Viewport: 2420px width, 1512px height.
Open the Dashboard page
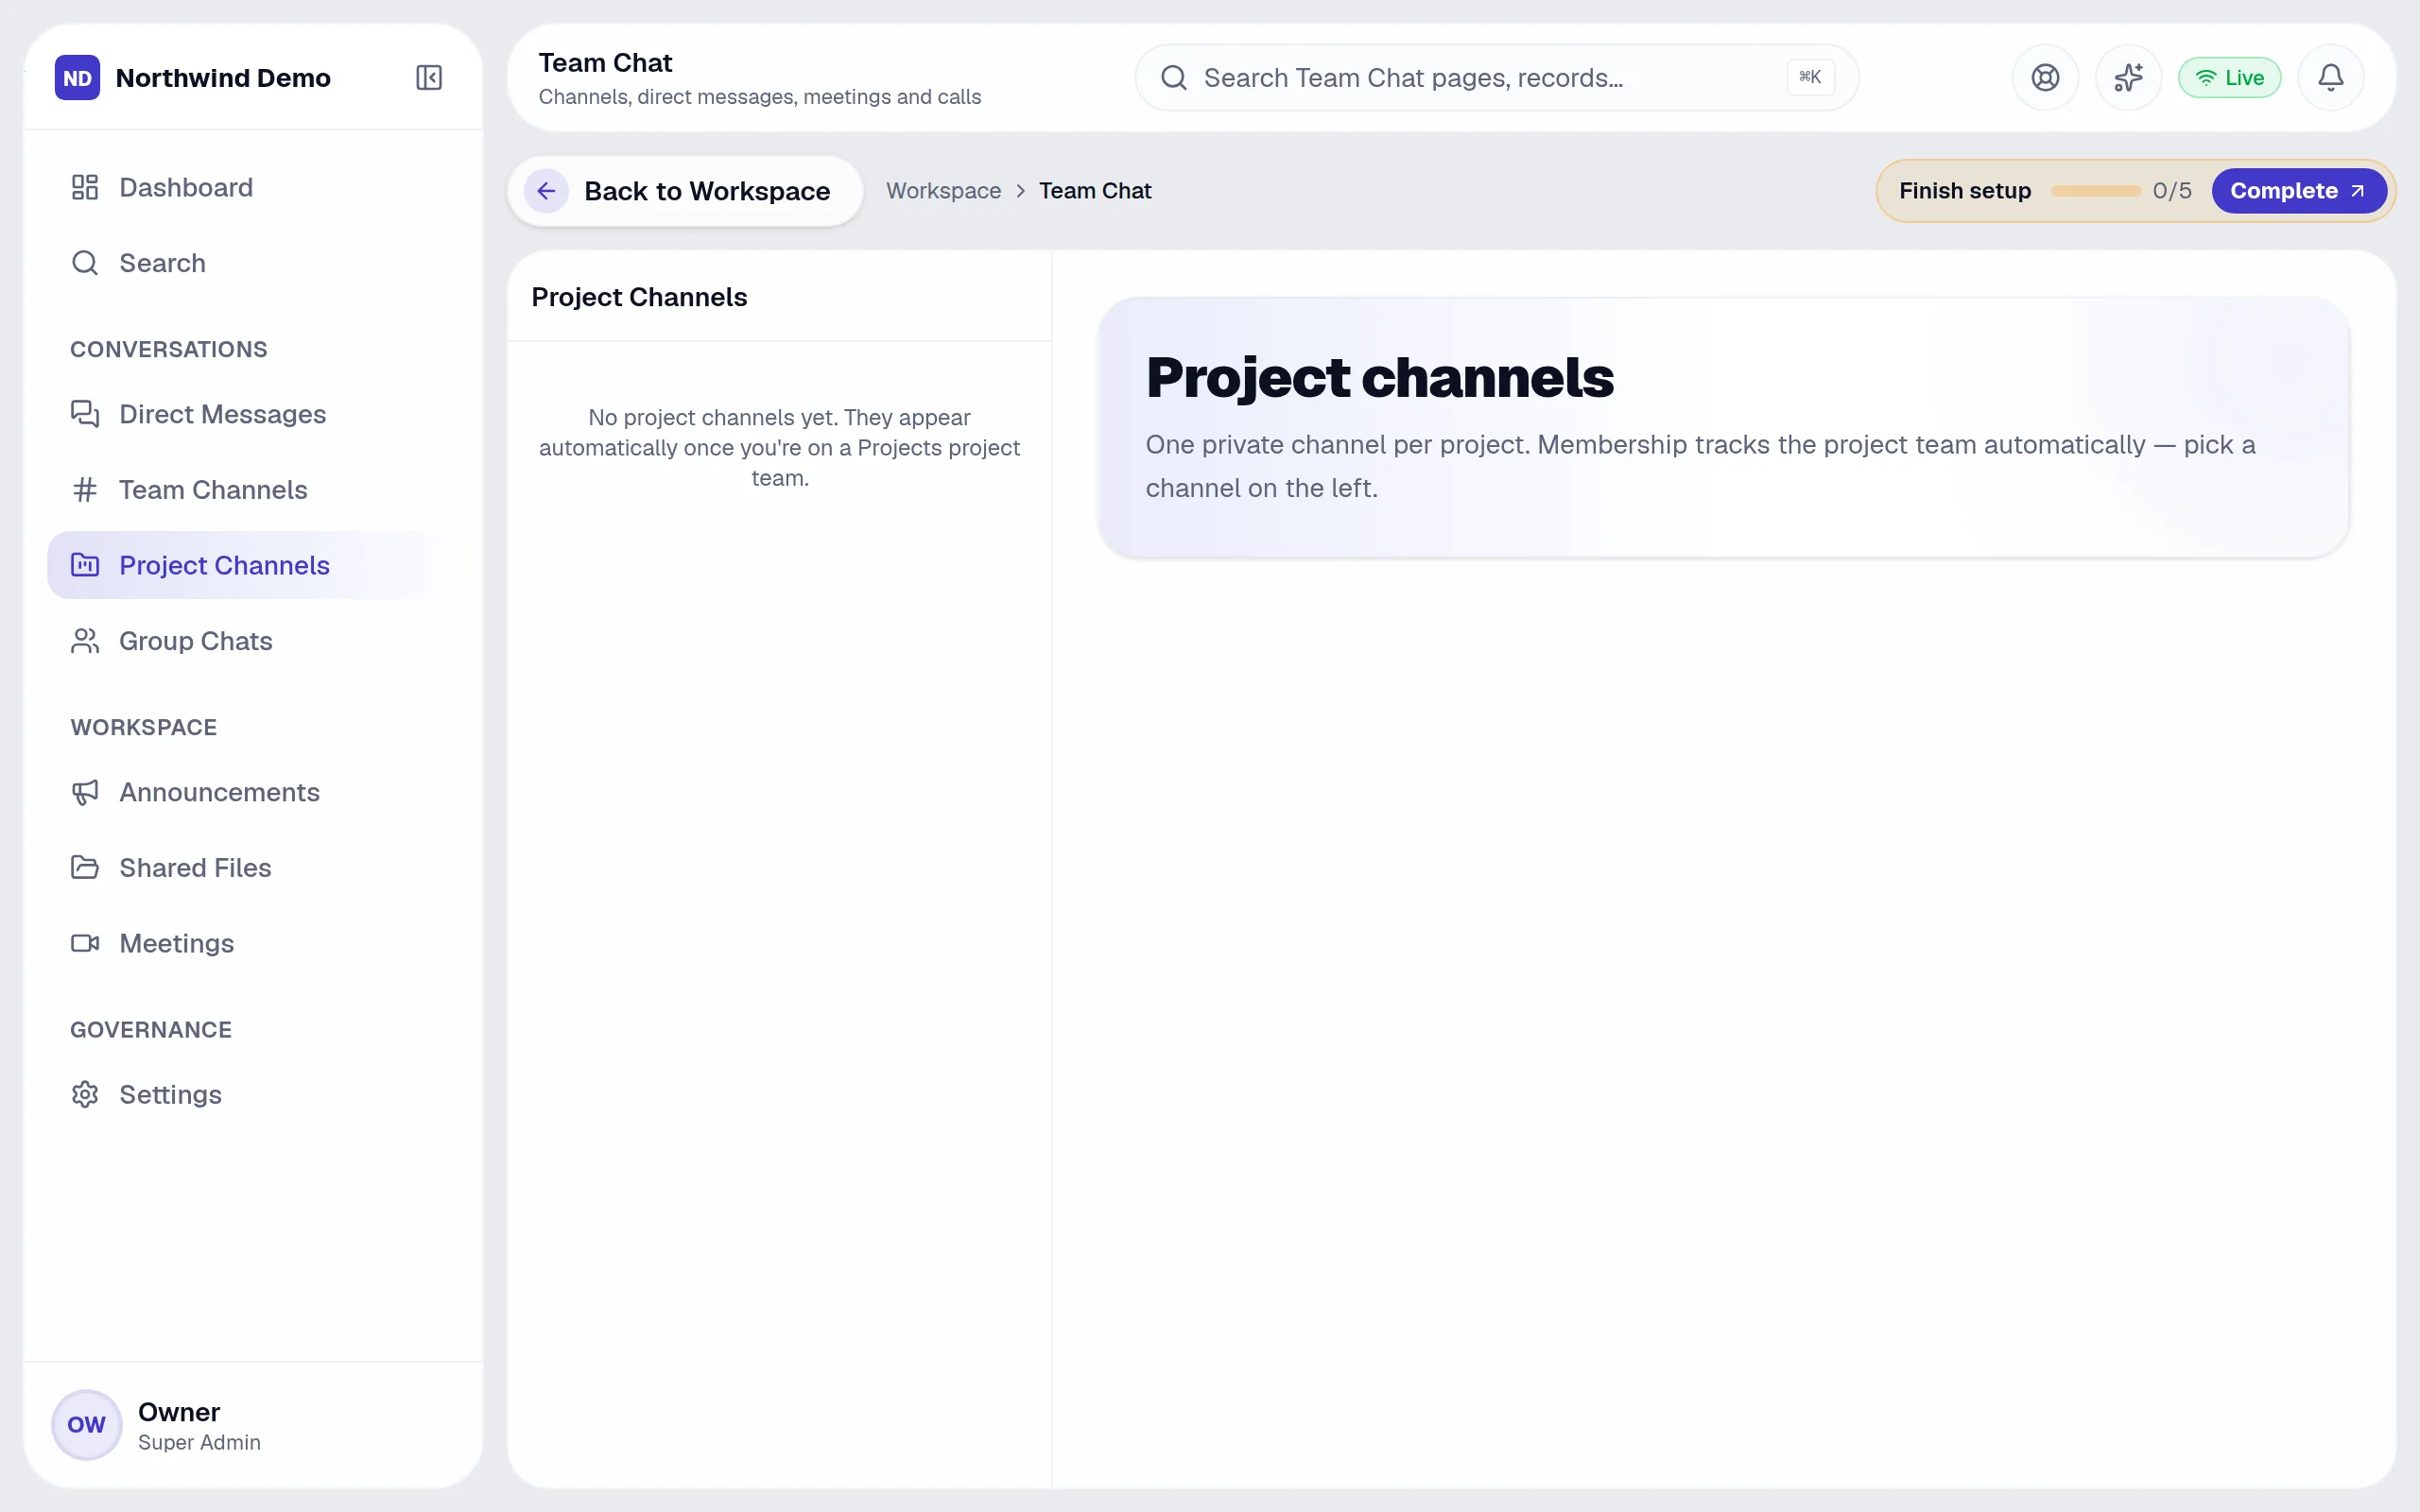[x=253, y=187]
